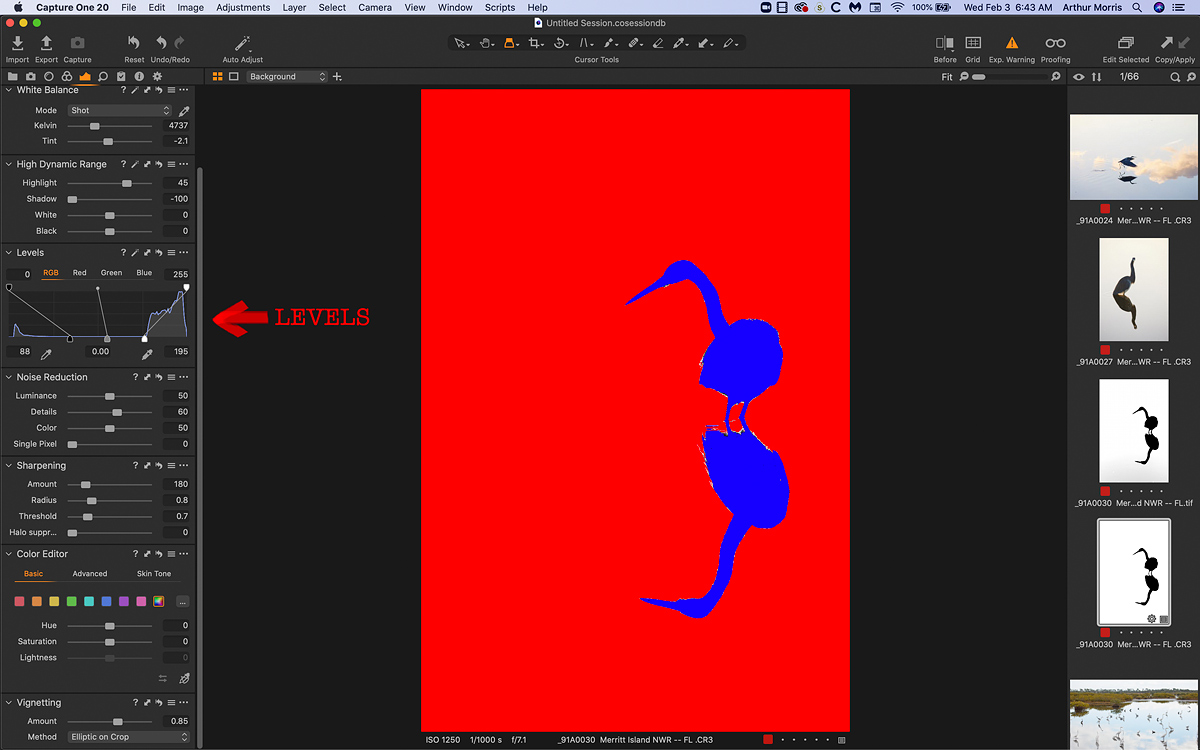Select the Pointer cursor tool
The image size is (1200, 750).
[460, 43]
